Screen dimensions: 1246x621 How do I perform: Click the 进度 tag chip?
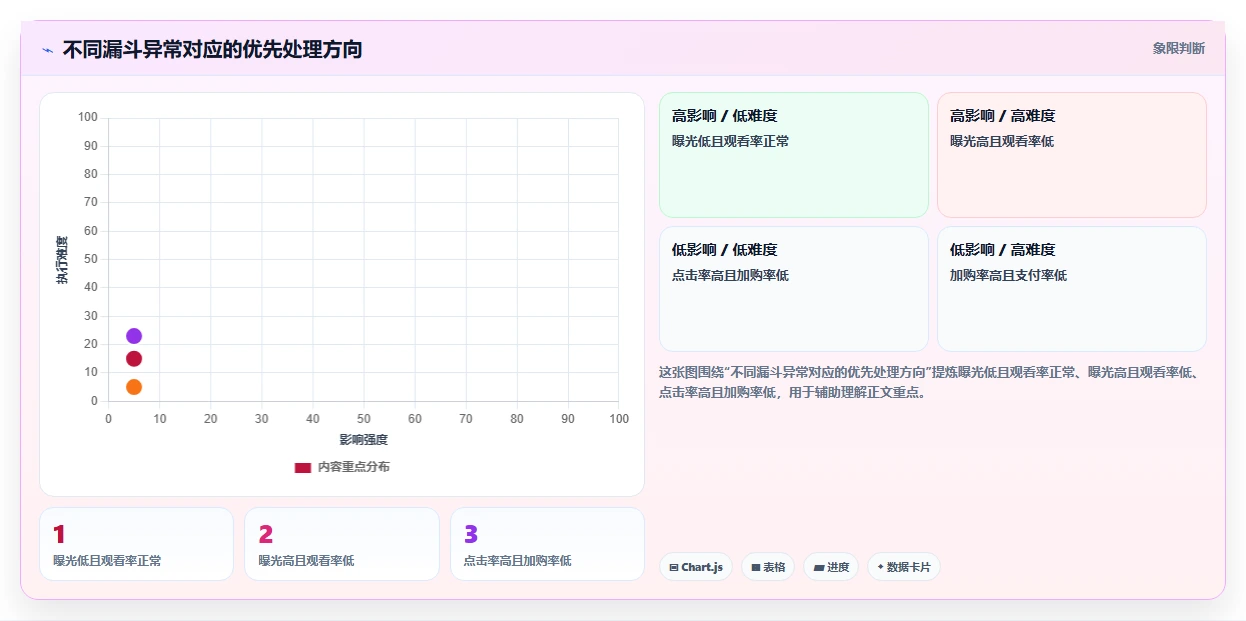pyautogui.click(x=831, y=567)
